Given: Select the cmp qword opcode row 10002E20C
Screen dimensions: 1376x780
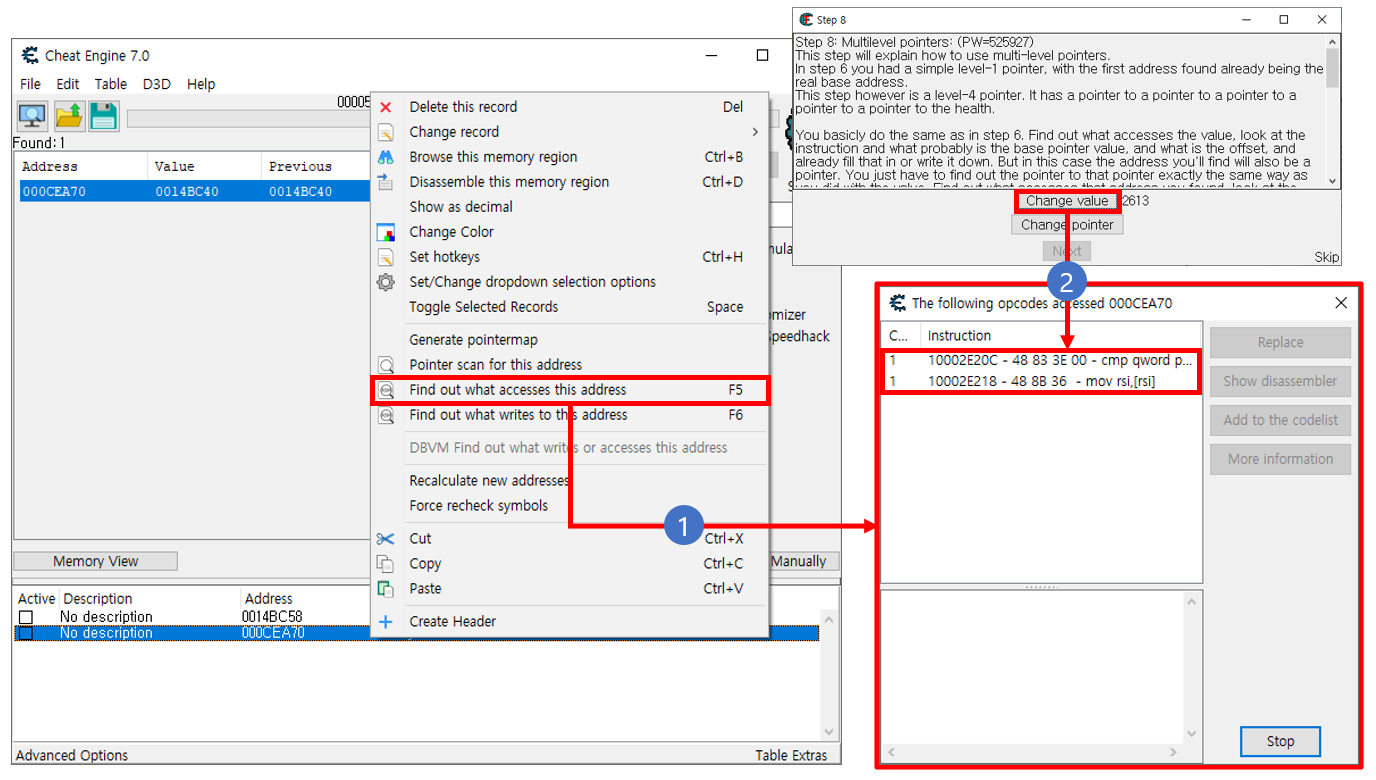Looking at the screenshot, I should coord(1041,360).
